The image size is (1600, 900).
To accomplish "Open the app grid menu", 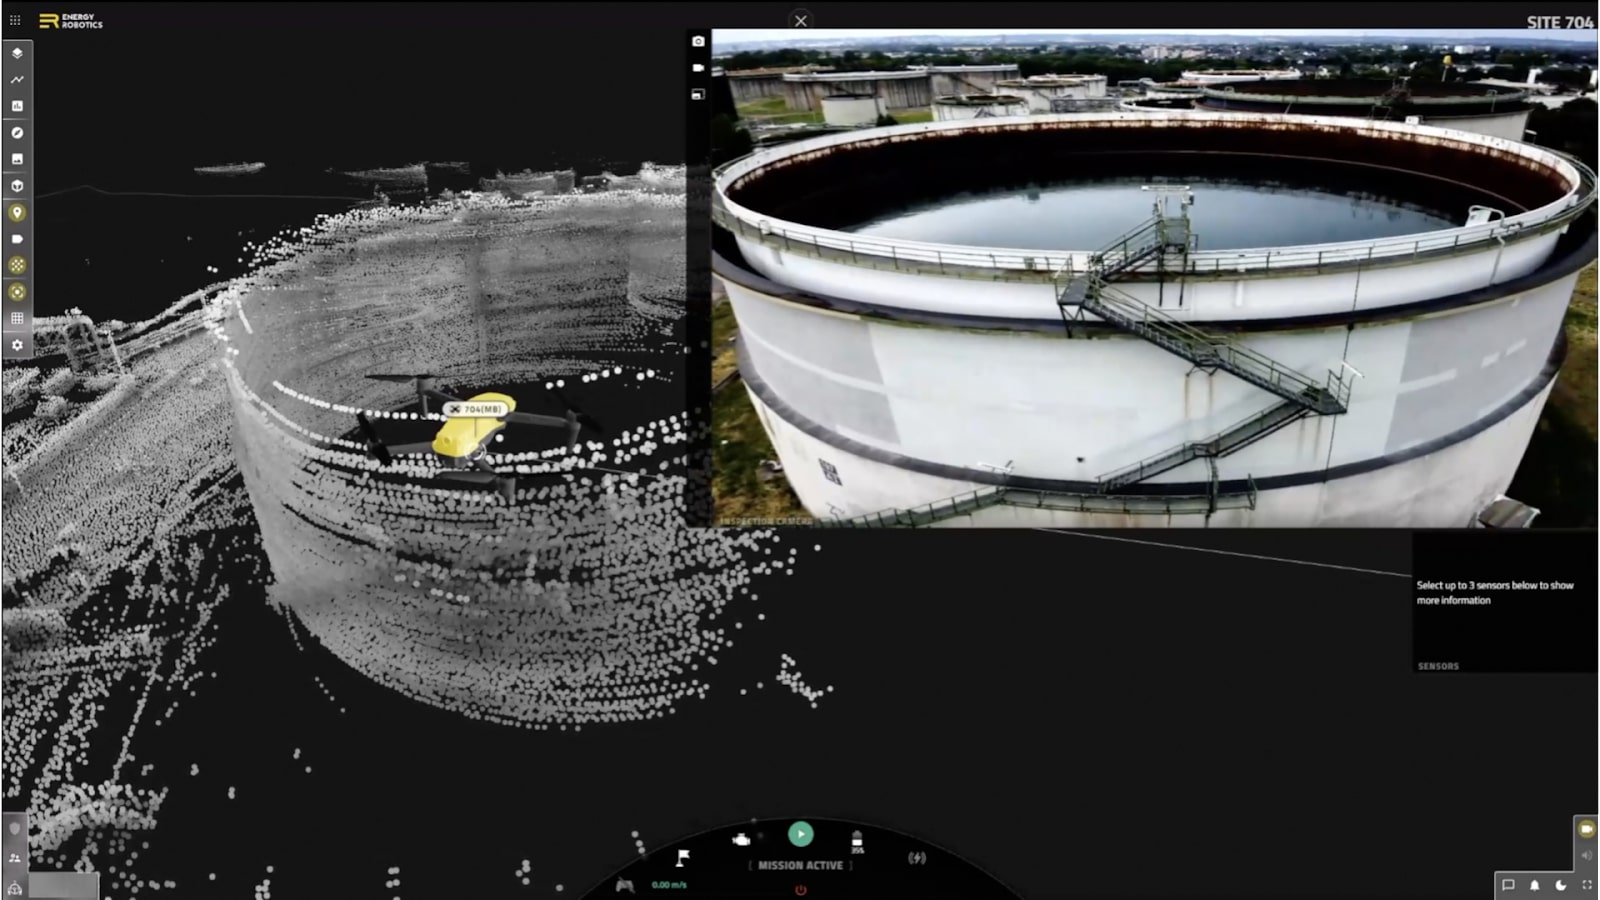I will coord(15,20).
